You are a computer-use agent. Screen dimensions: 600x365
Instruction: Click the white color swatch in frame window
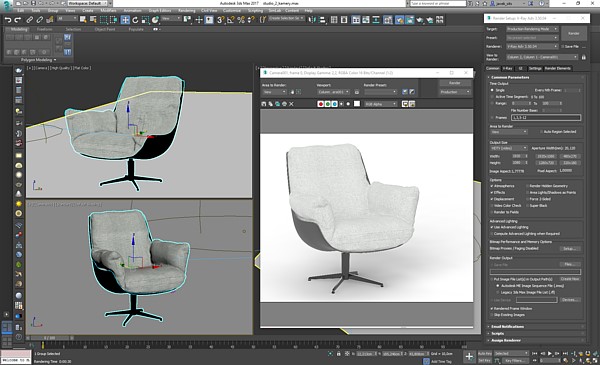[x=357, y=104]
